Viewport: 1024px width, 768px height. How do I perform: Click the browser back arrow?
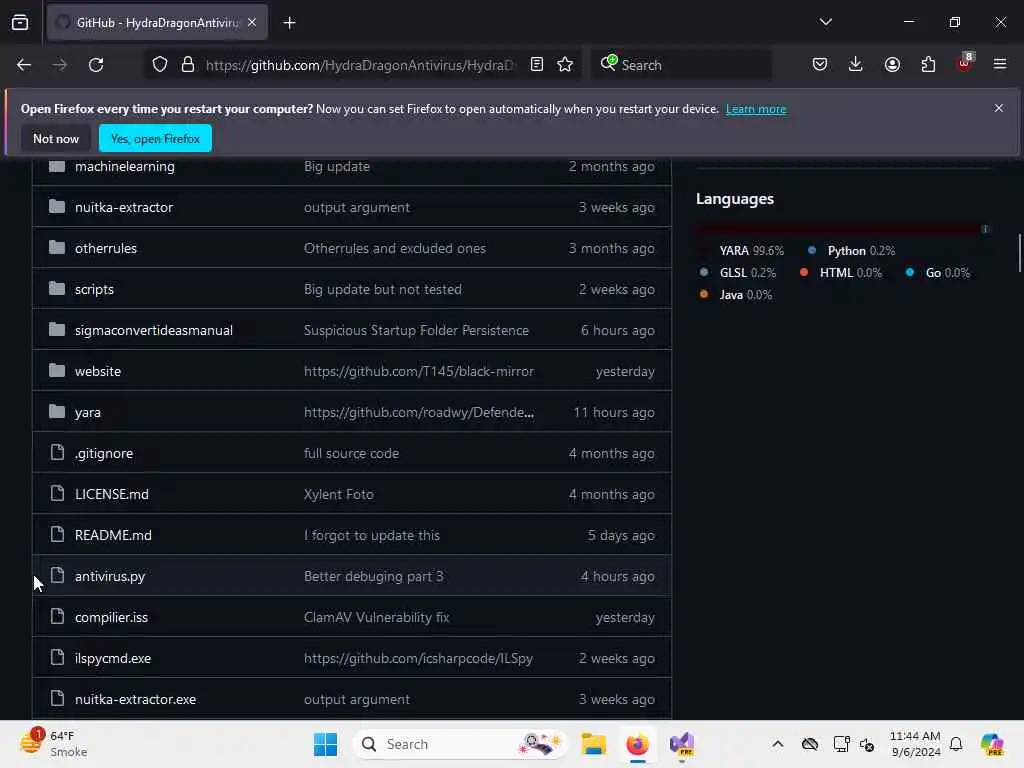pyautogui.click(x=24, y=65)
